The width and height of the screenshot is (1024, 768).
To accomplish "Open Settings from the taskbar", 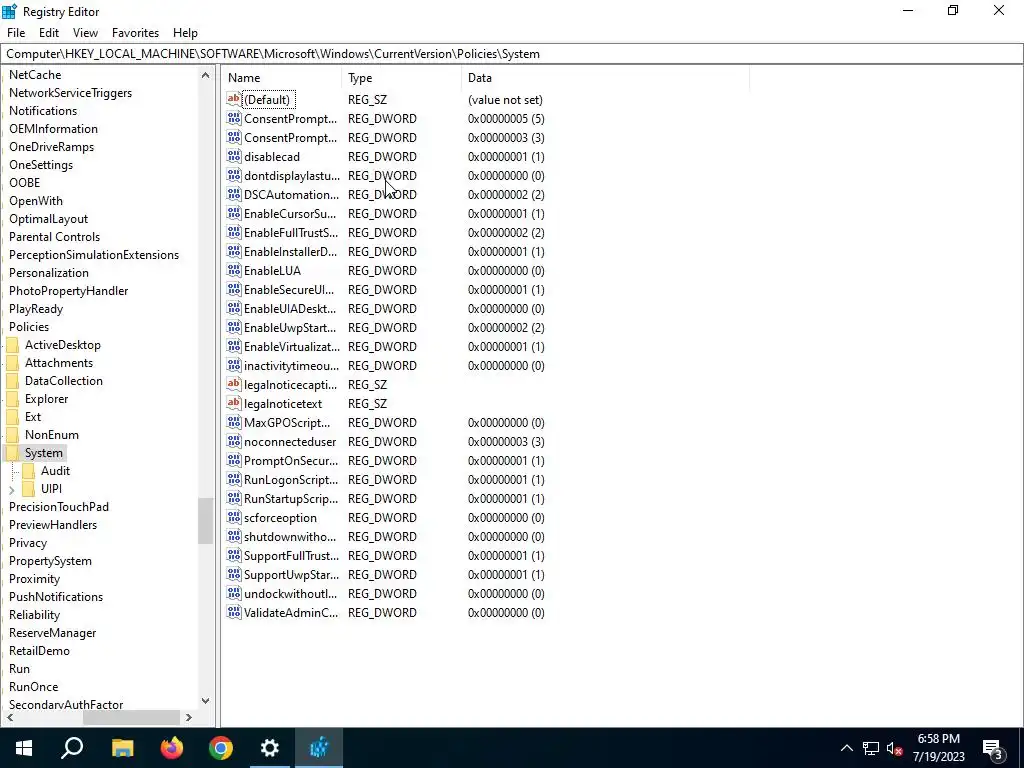I will point(270,748).
